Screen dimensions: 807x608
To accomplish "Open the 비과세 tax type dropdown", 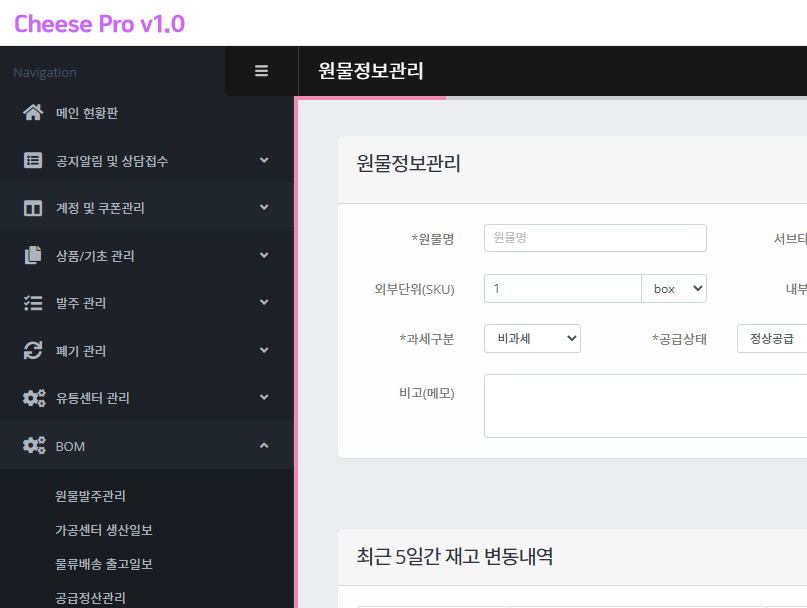I will point(532,339).
